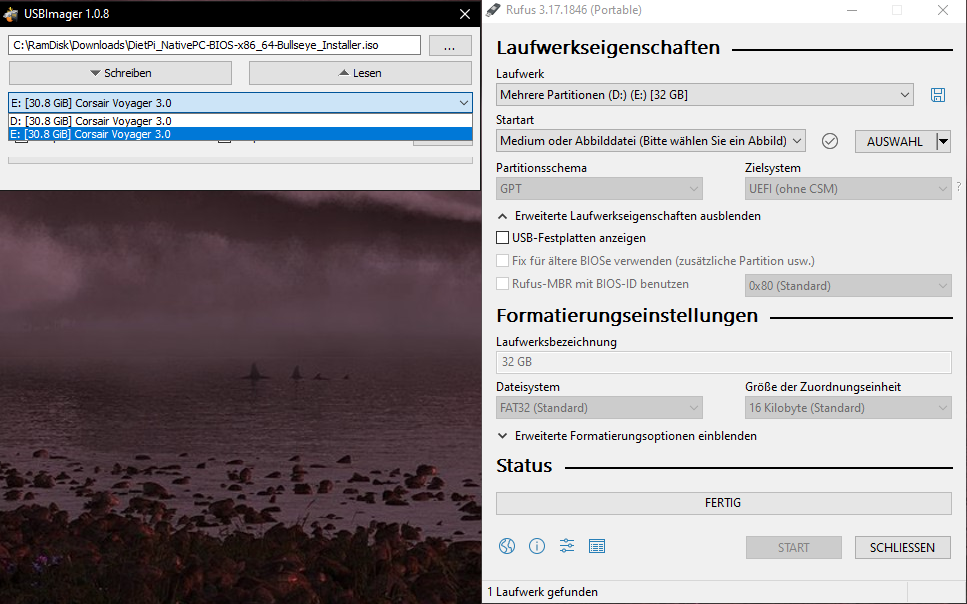The image size is (967, 604).
Task: Open the Laufwerk drive dropdown in Rufus
Action: 704,95
